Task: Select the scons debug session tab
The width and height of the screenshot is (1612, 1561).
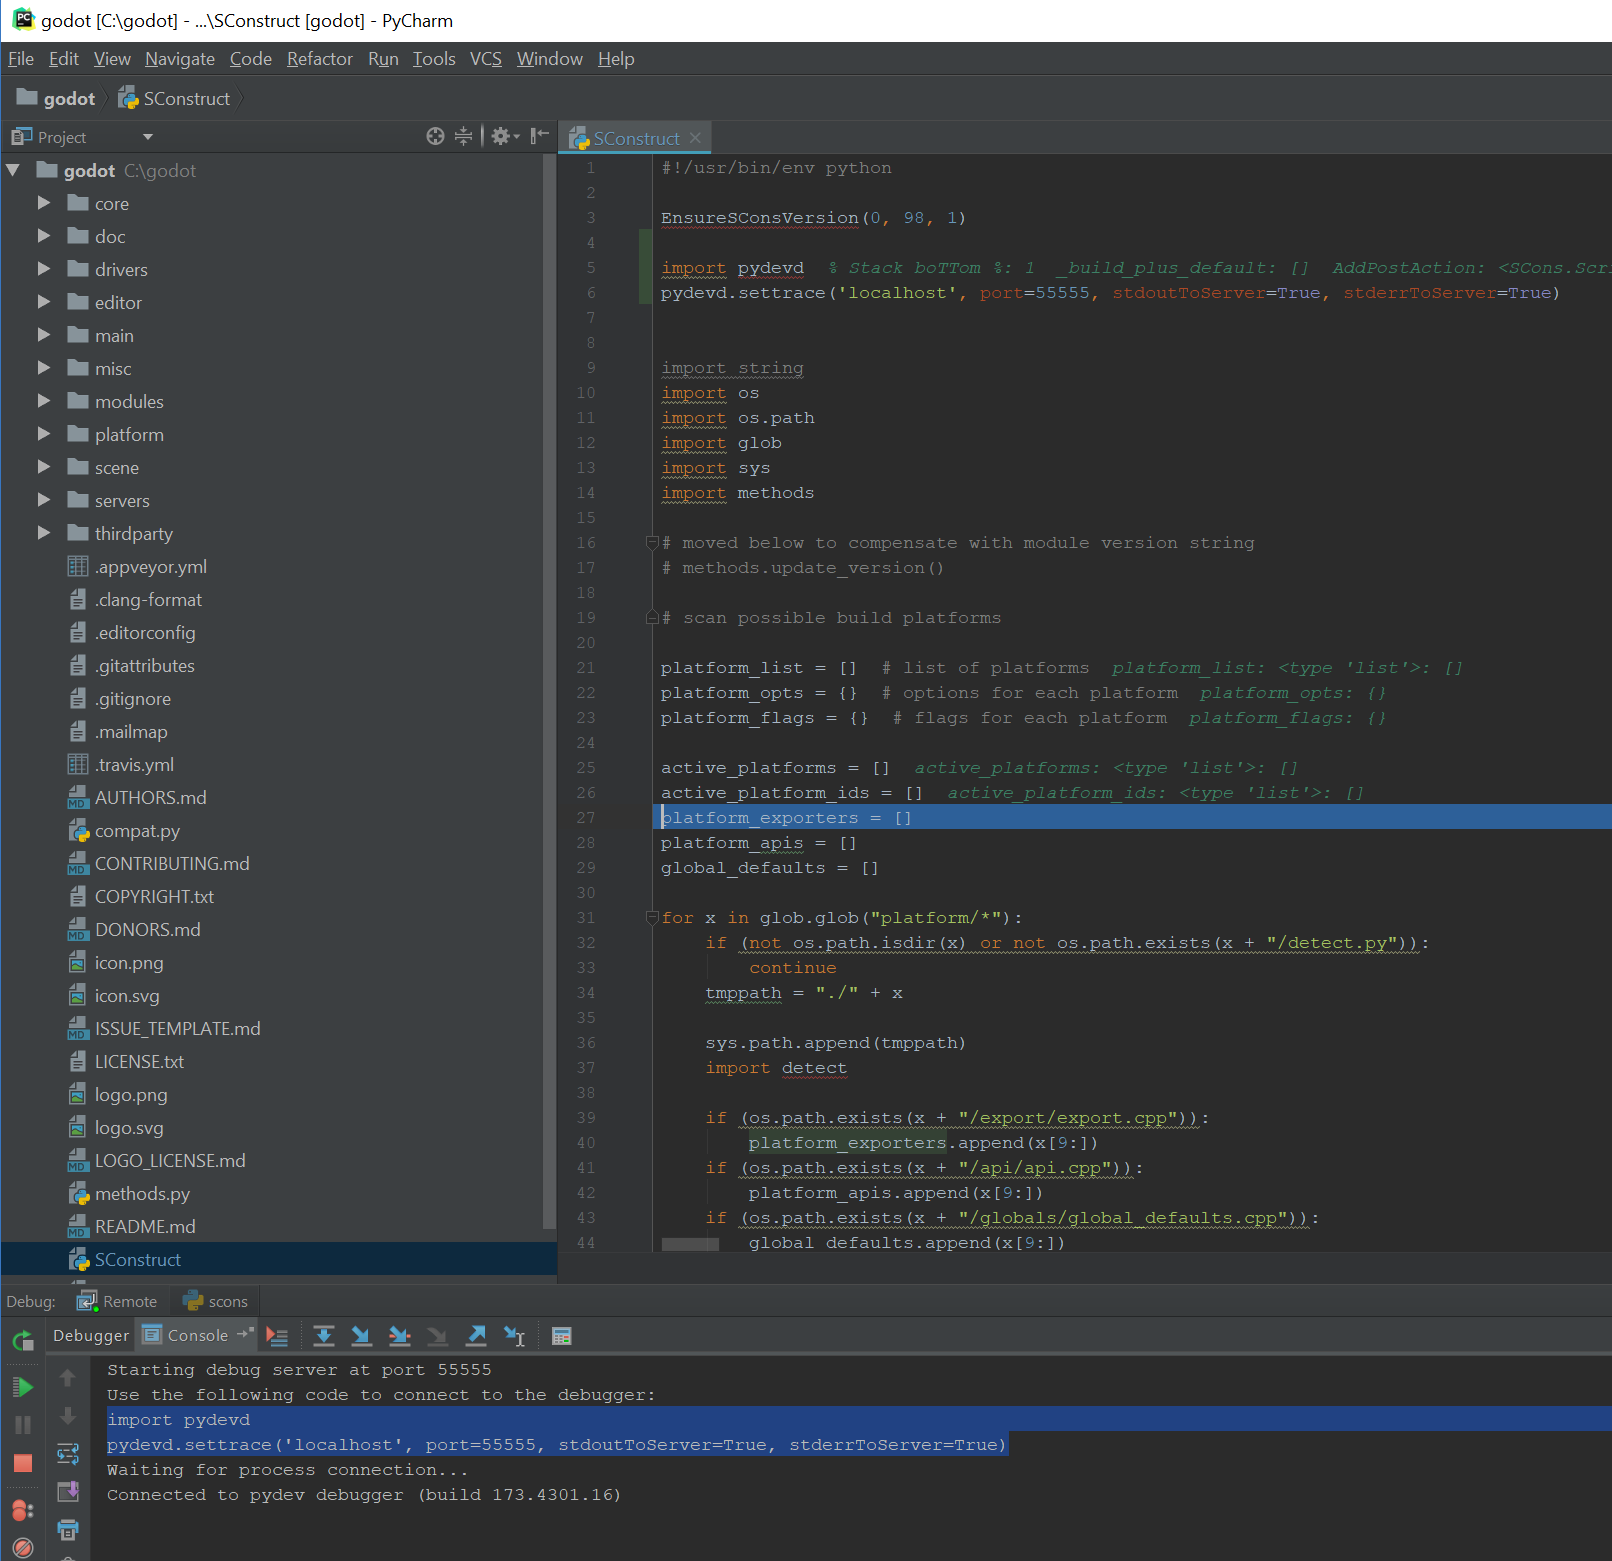Action: (x=216, y=1301)
